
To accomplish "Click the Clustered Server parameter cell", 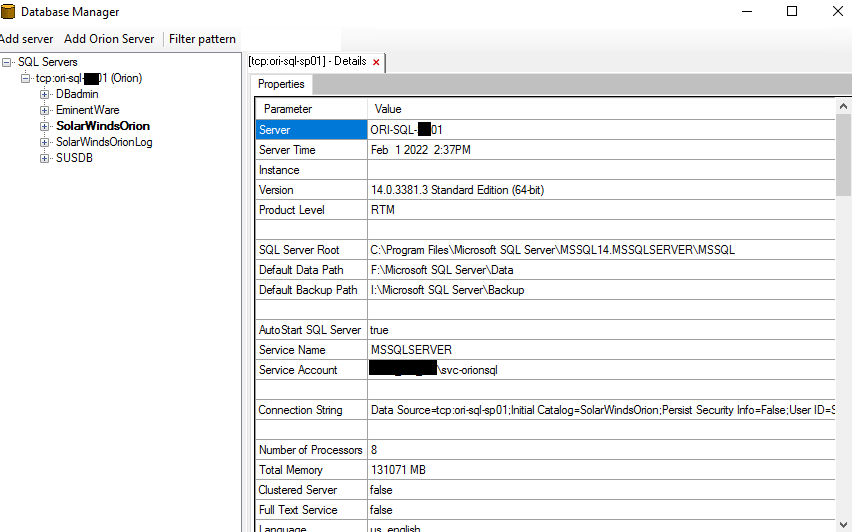I will pos(311,490).
